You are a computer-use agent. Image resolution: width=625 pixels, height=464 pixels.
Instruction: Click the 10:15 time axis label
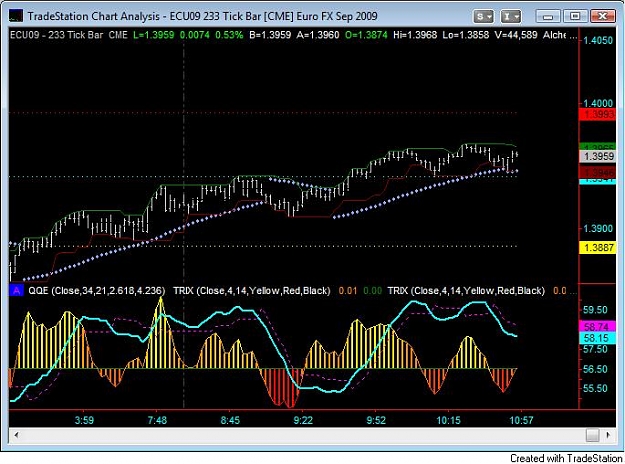coord(448,420)
